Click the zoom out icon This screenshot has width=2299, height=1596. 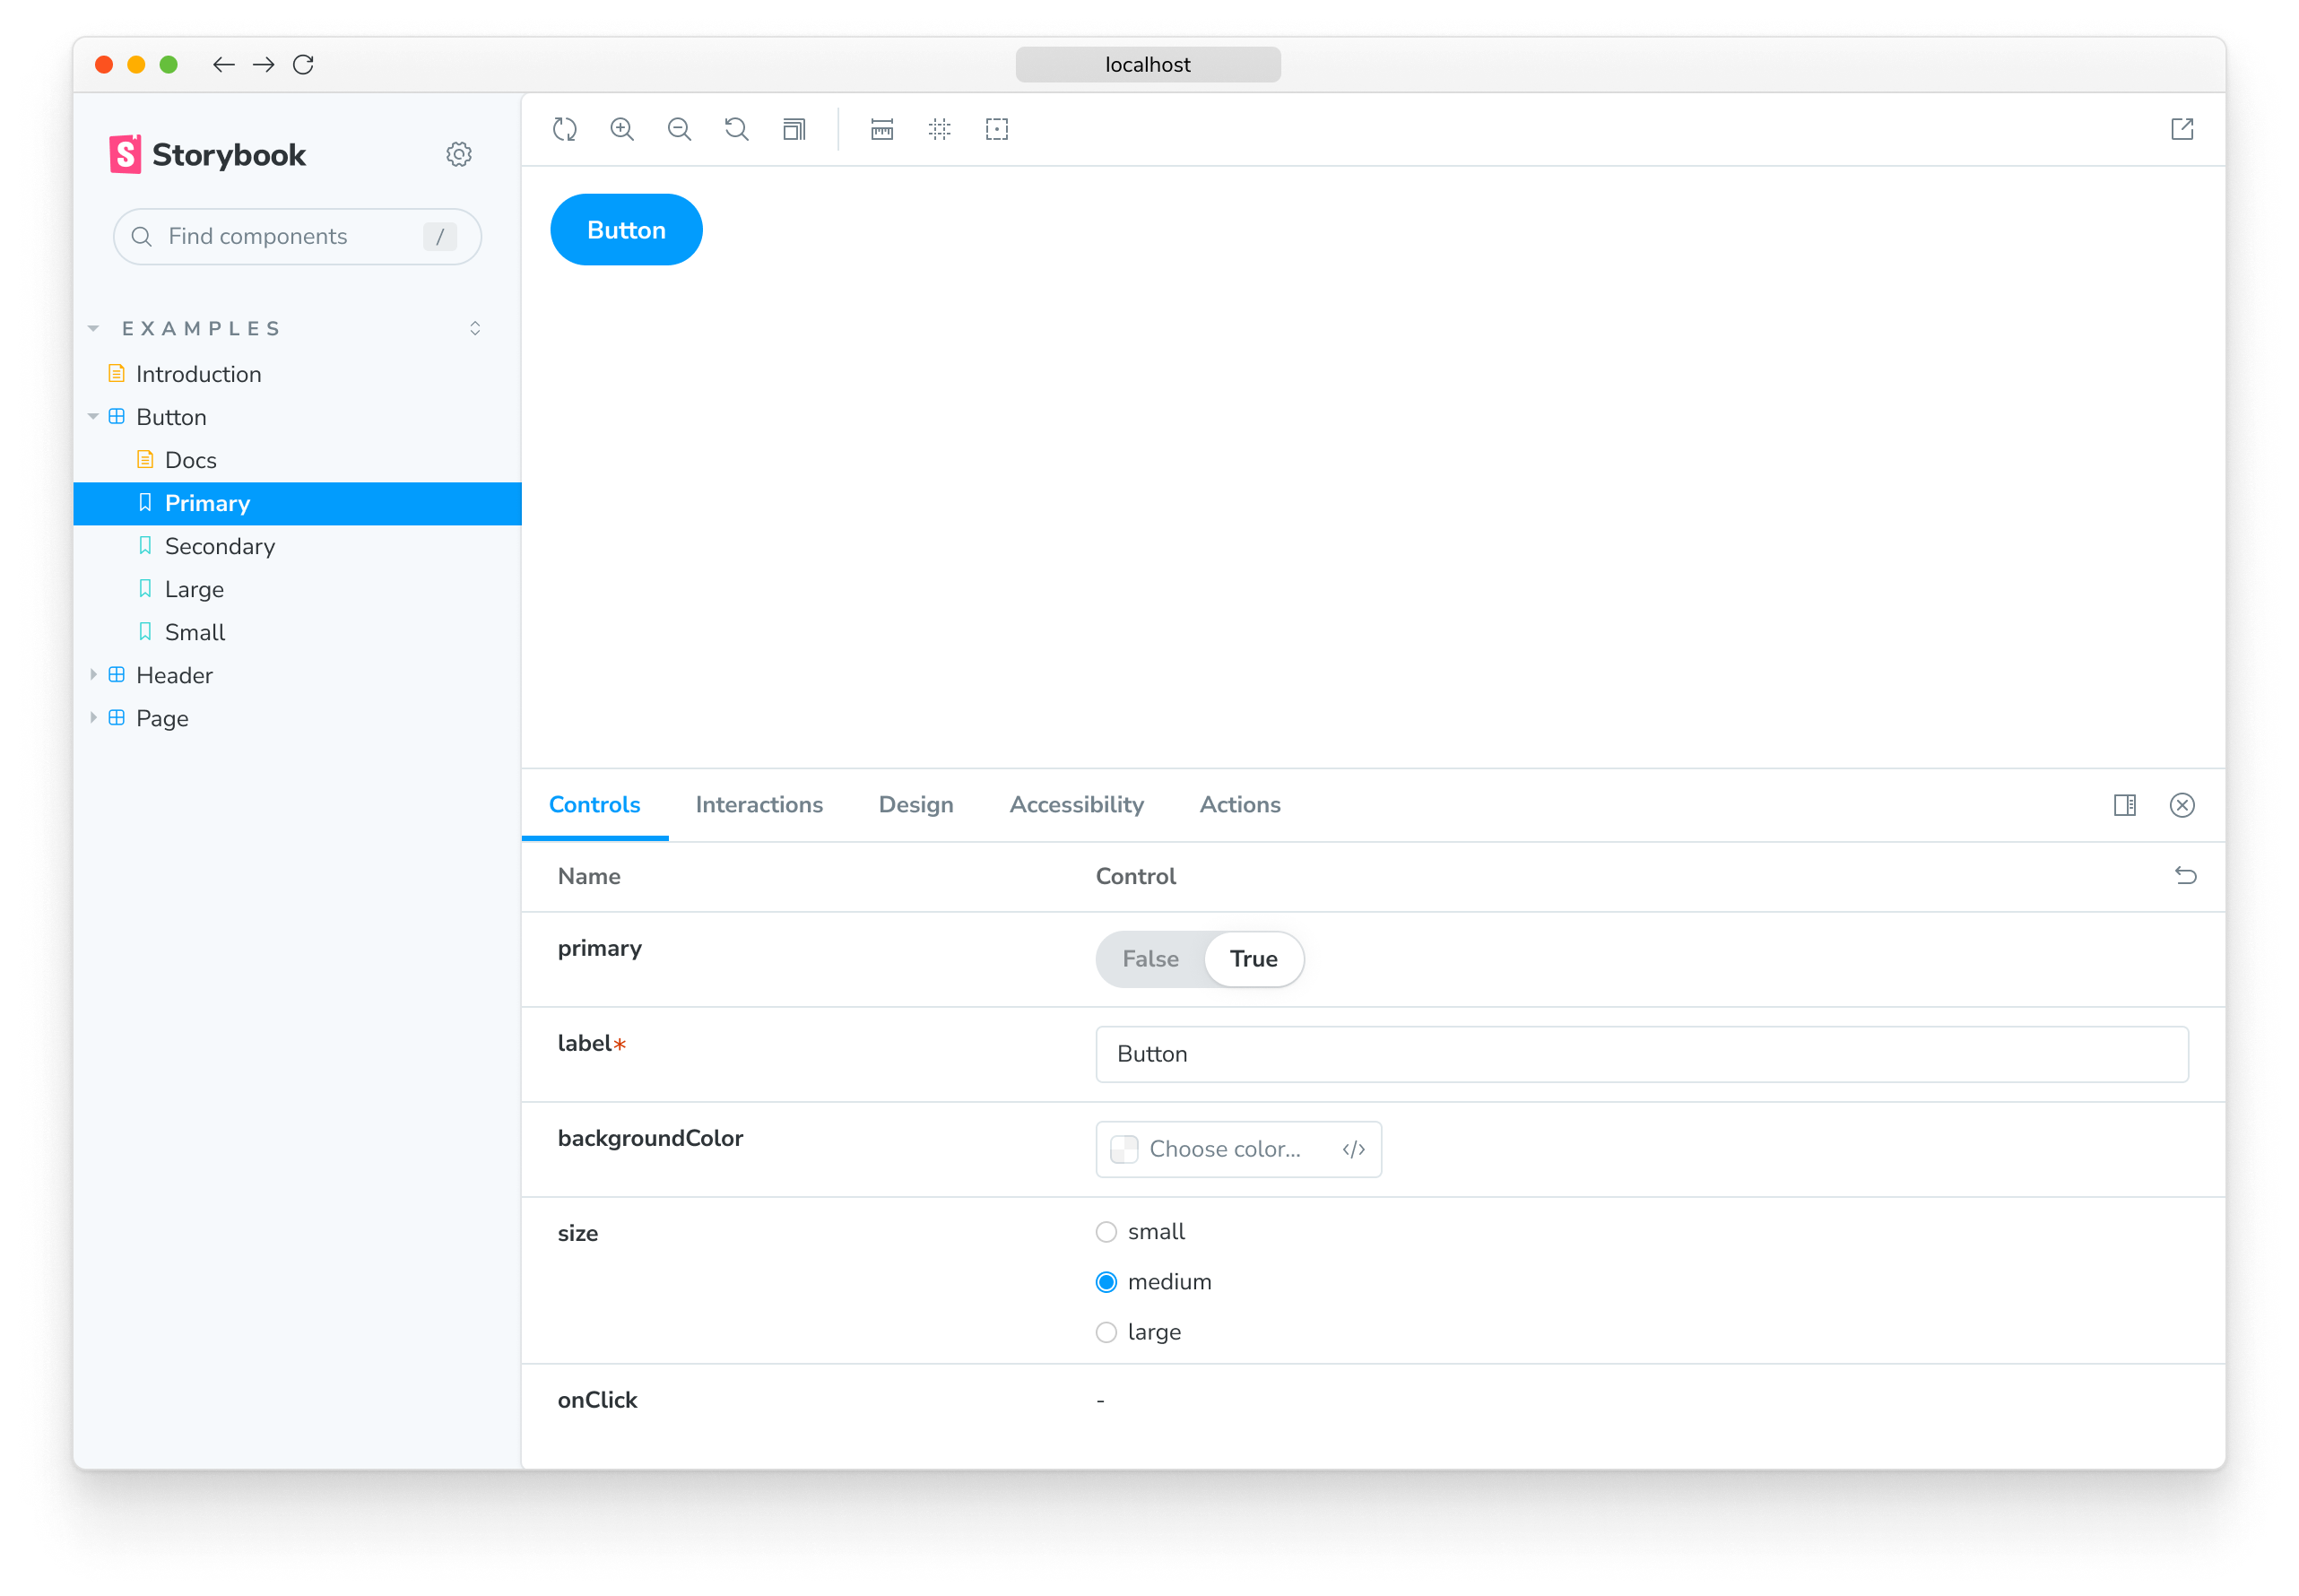coord(680,129)
